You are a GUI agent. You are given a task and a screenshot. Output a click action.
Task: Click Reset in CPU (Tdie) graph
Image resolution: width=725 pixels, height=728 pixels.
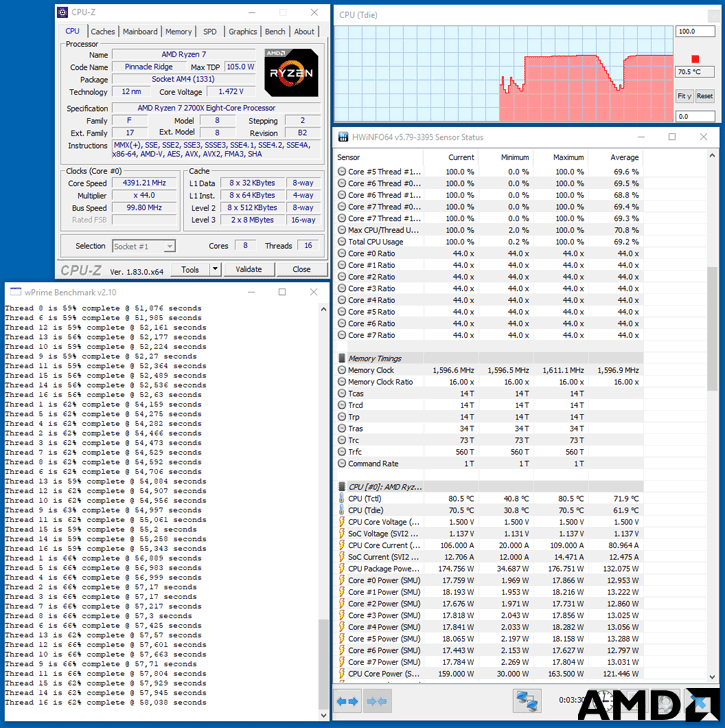tap(705, 96)
